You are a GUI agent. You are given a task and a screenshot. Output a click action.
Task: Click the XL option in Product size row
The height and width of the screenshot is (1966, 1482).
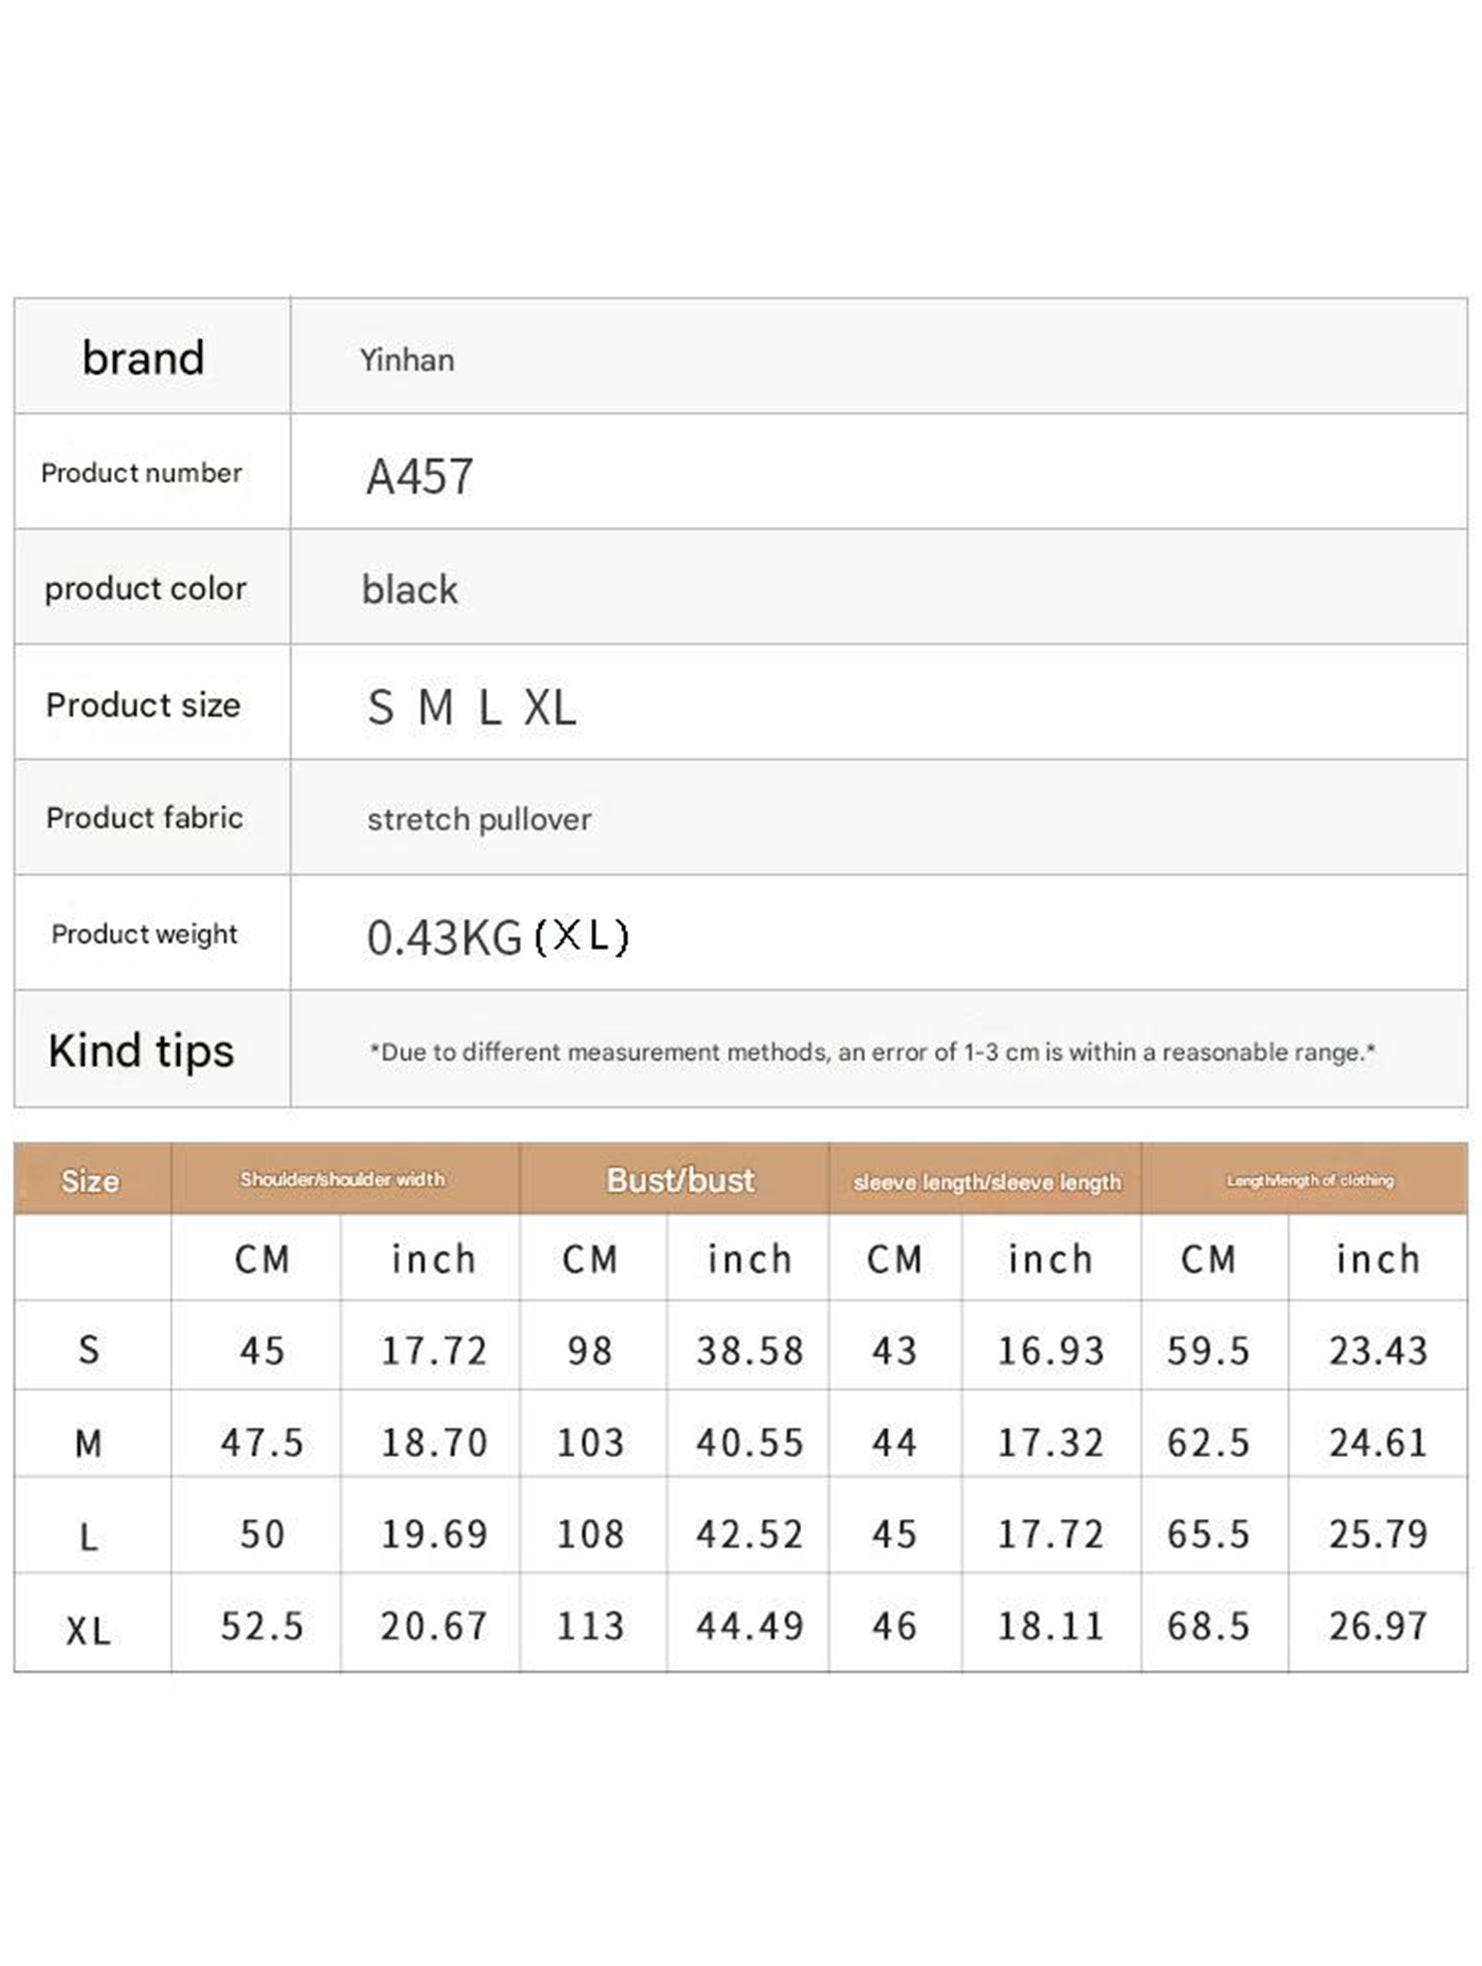click(x=550, y=708)
